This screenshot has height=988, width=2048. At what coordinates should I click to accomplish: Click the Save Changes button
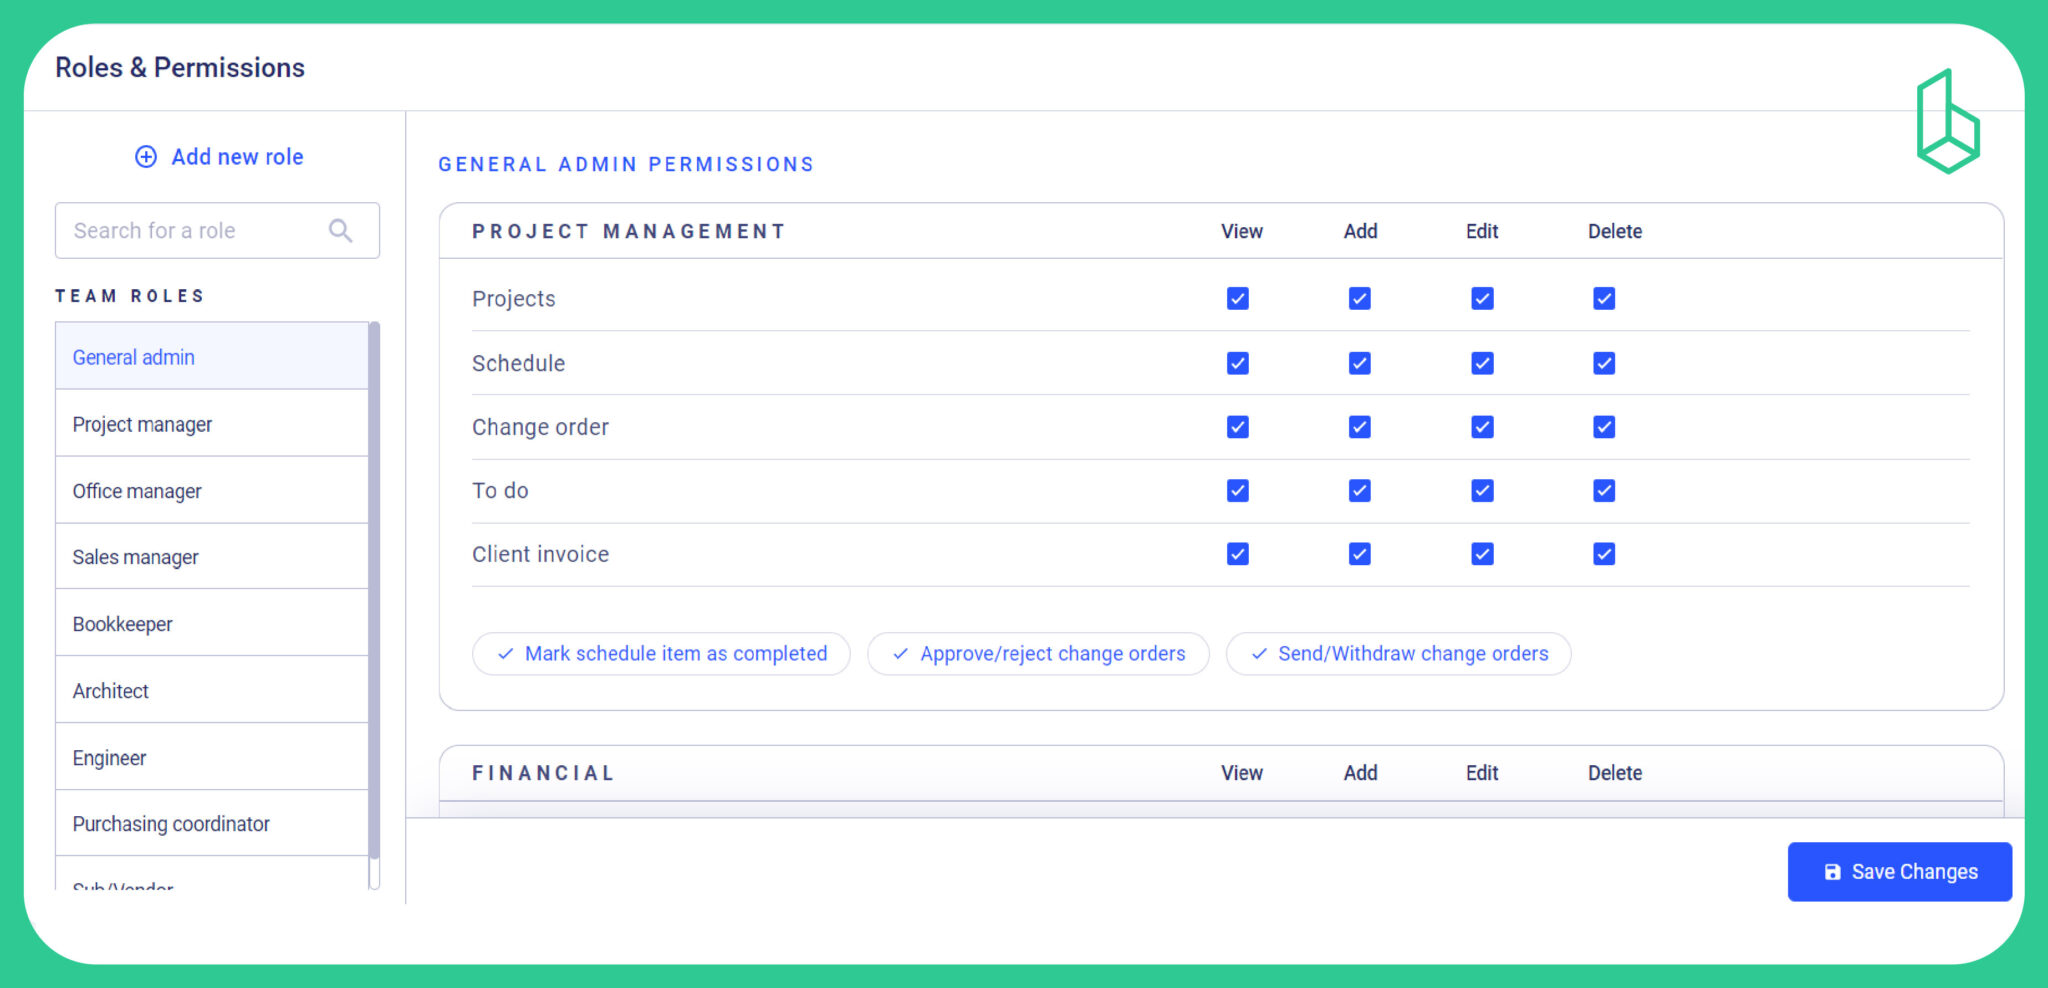(1899, 872)
